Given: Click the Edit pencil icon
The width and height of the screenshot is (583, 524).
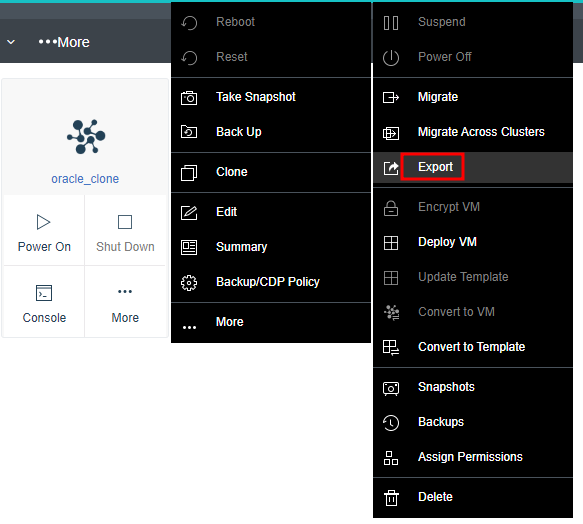Looking at the screenshot, I should 189,212.
